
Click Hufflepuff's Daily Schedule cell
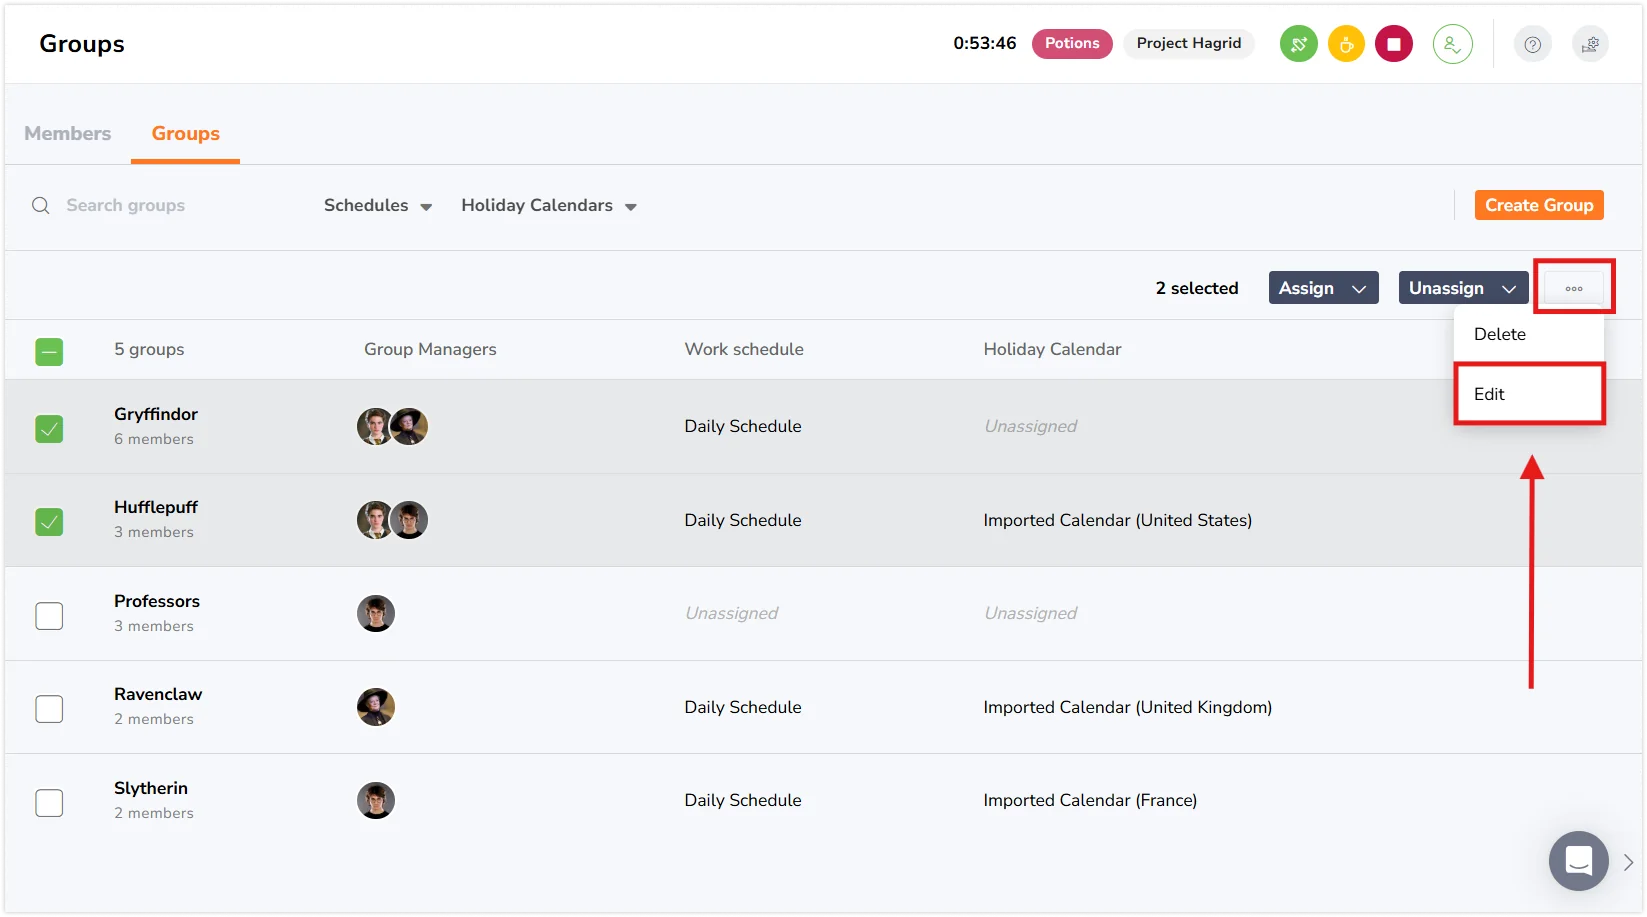pos(743,520)
